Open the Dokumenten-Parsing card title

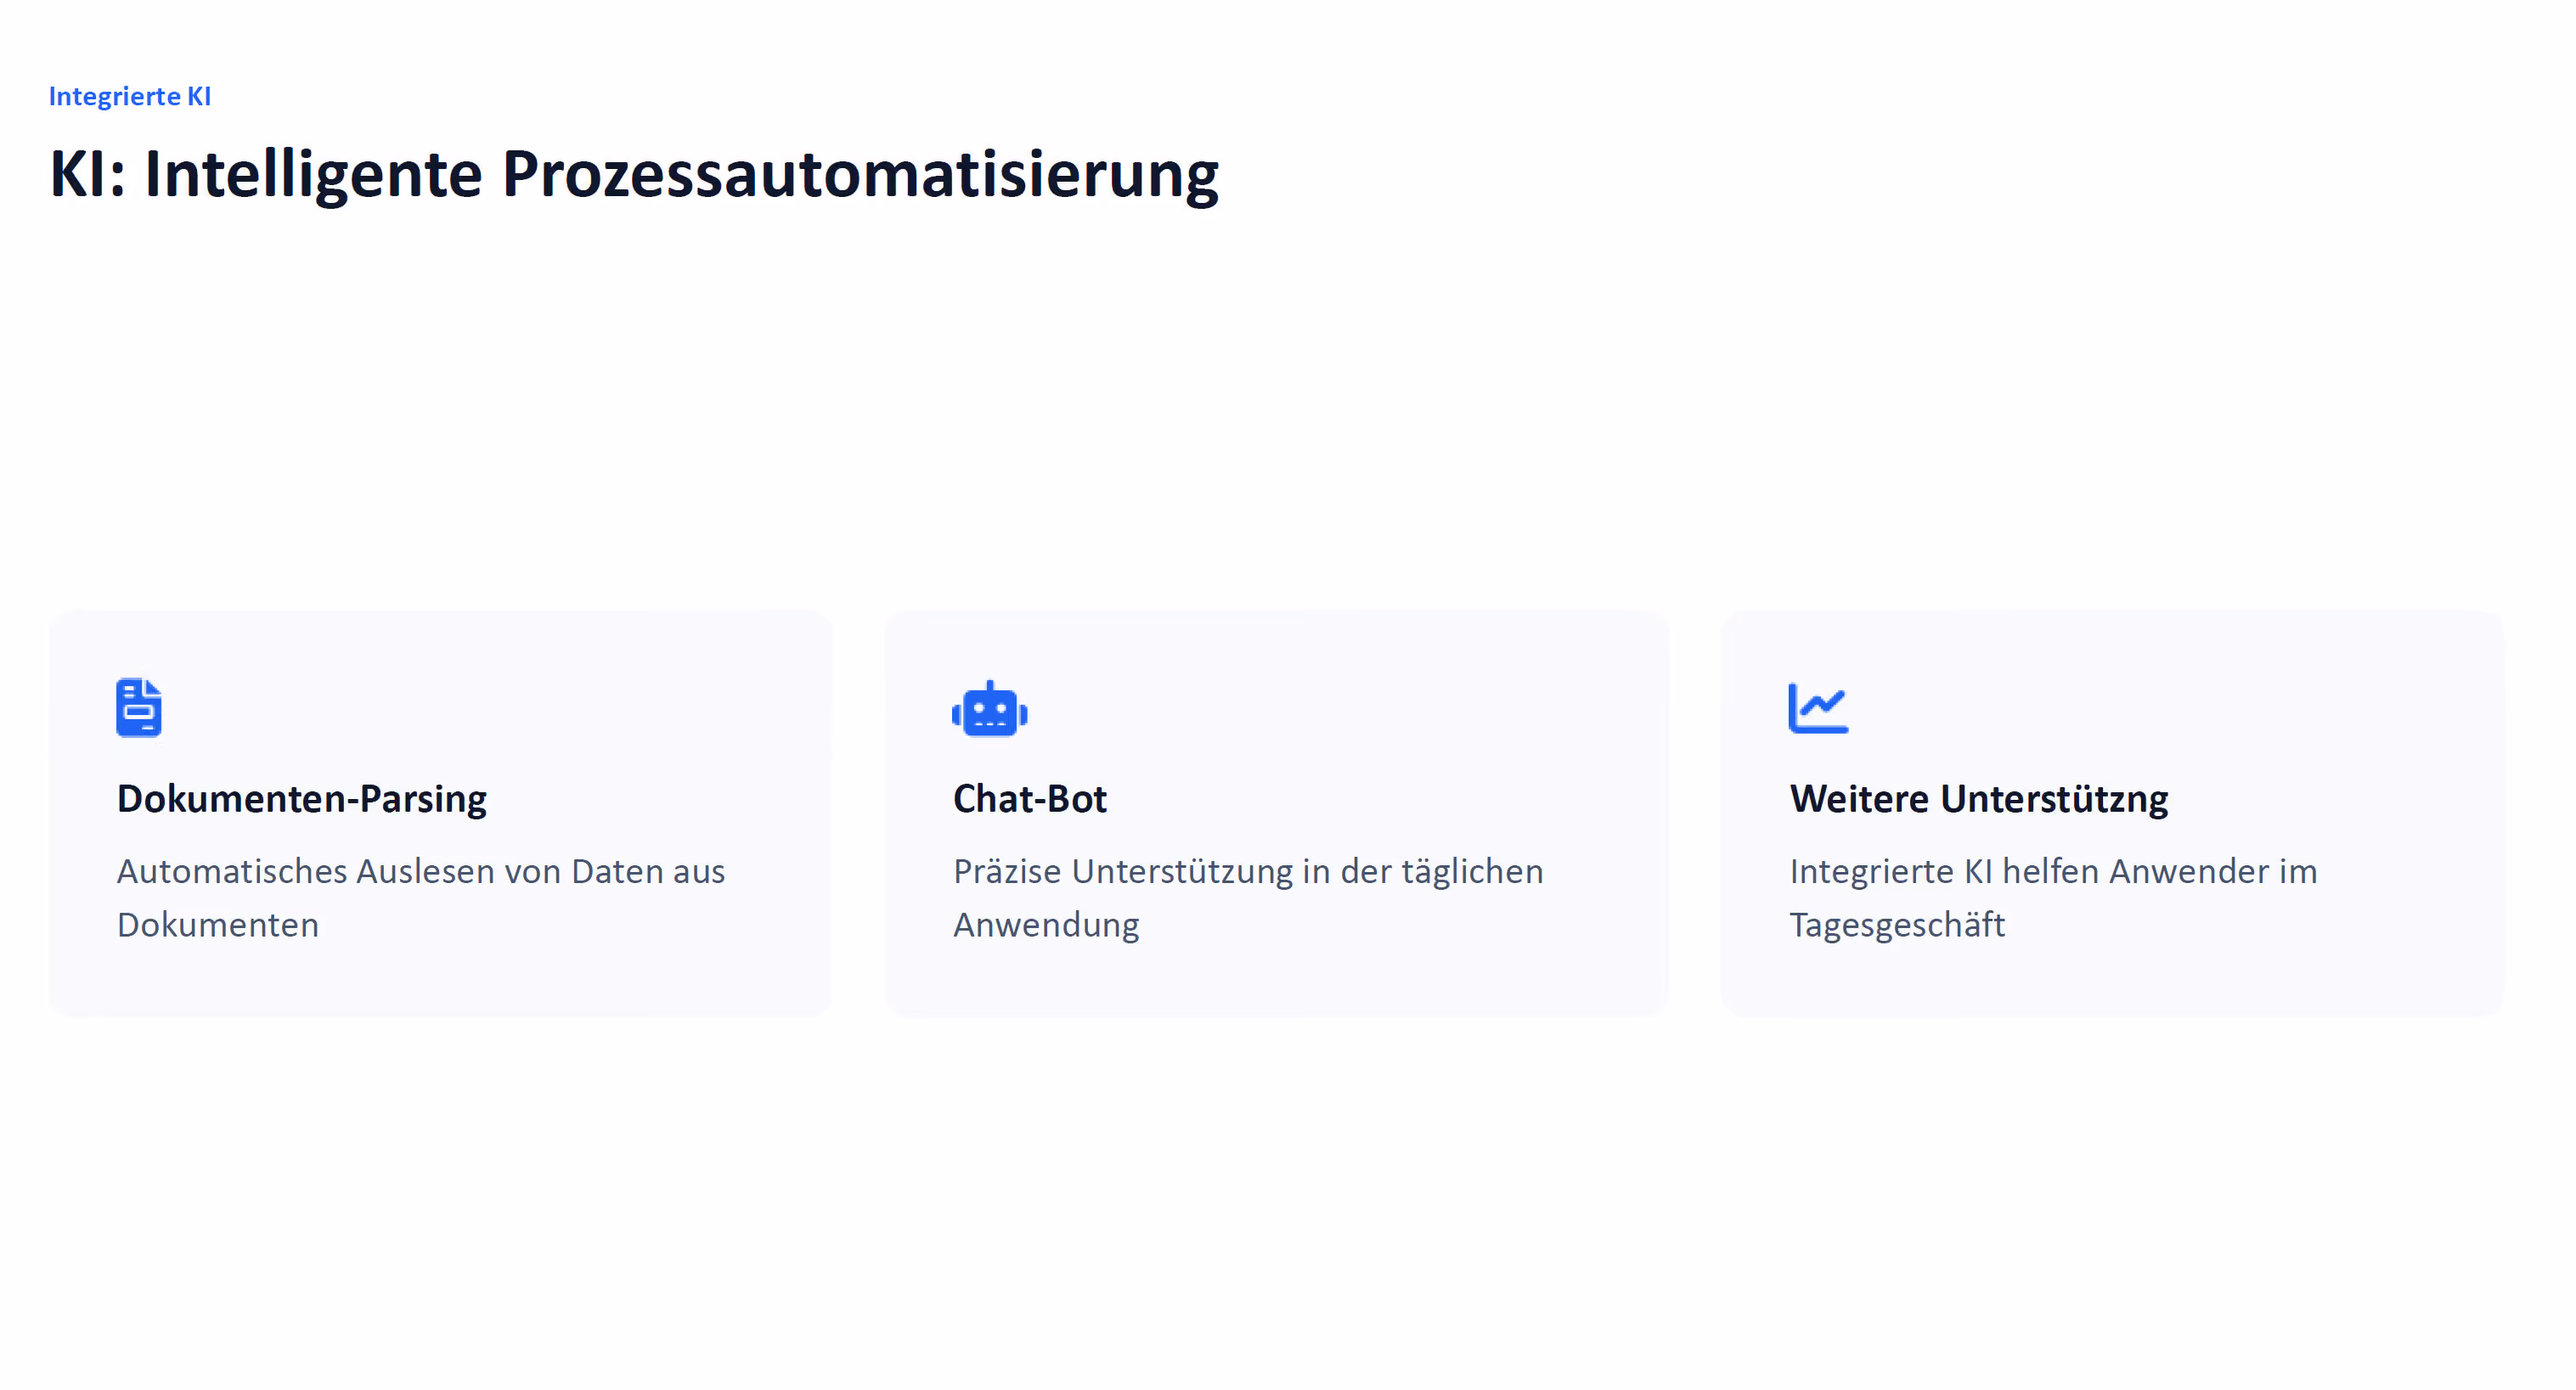(302, 798)
